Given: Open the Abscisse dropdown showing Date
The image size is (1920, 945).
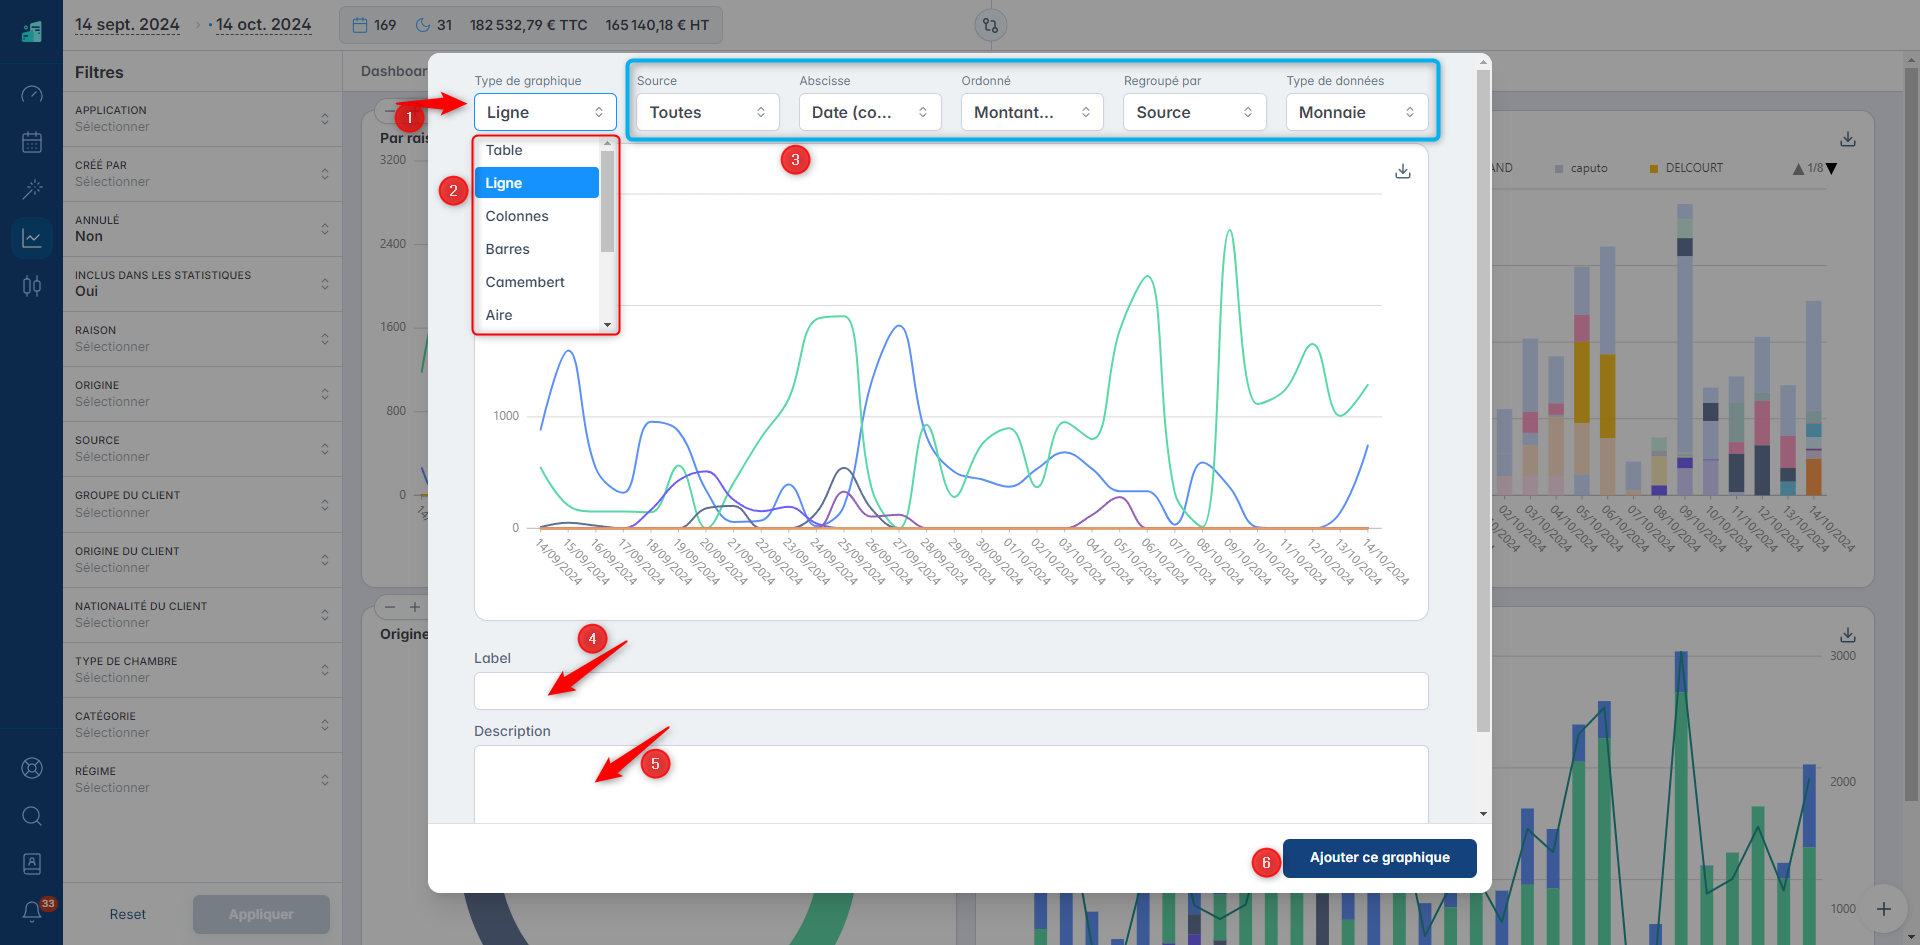Looking at the screenshot, I should point(870,112).
